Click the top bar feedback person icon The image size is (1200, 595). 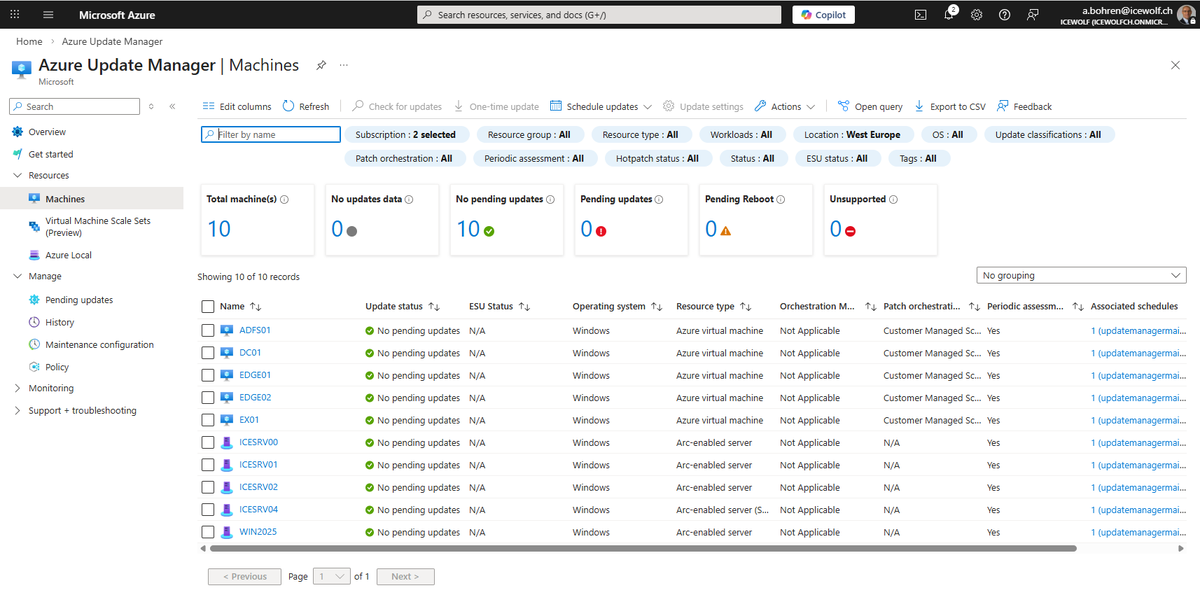coord(1033,15)
